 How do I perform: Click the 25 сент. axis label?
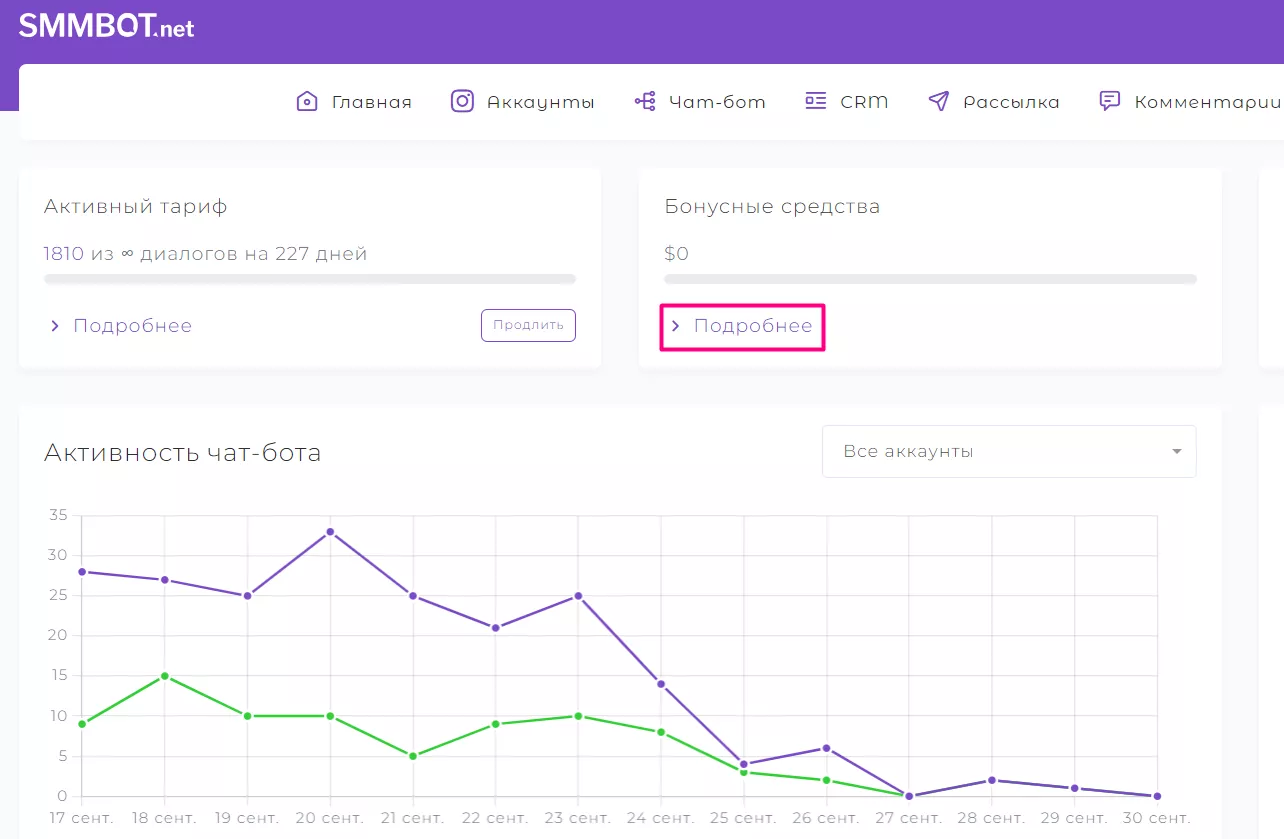[743, 818]
